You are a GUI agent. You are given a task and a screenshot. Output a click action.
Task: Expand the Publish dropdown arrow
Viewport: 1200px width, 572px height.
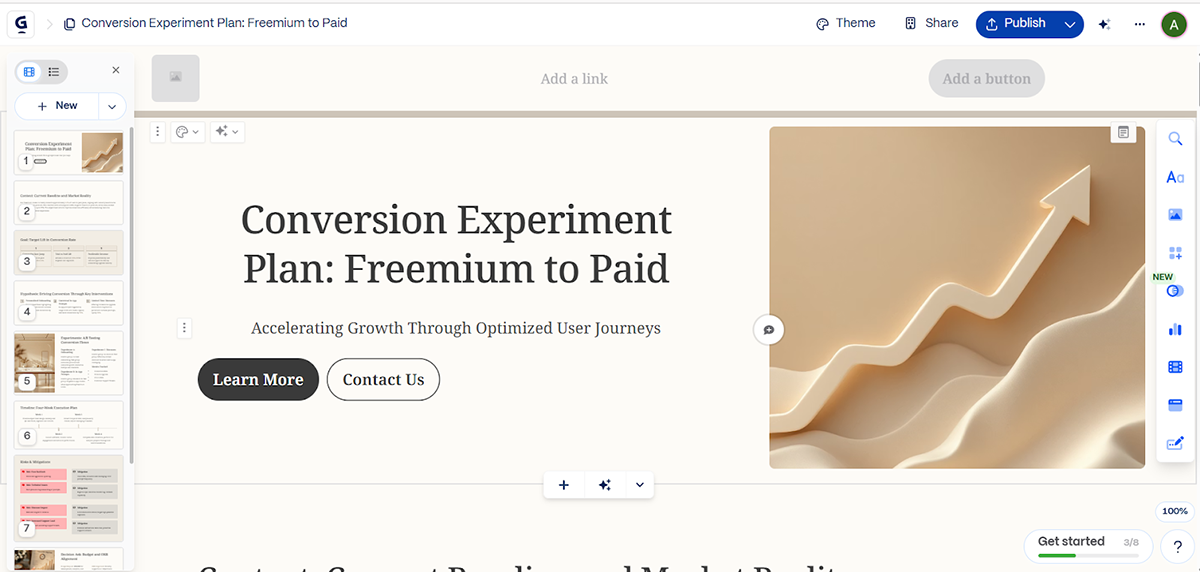[1070, 24]
